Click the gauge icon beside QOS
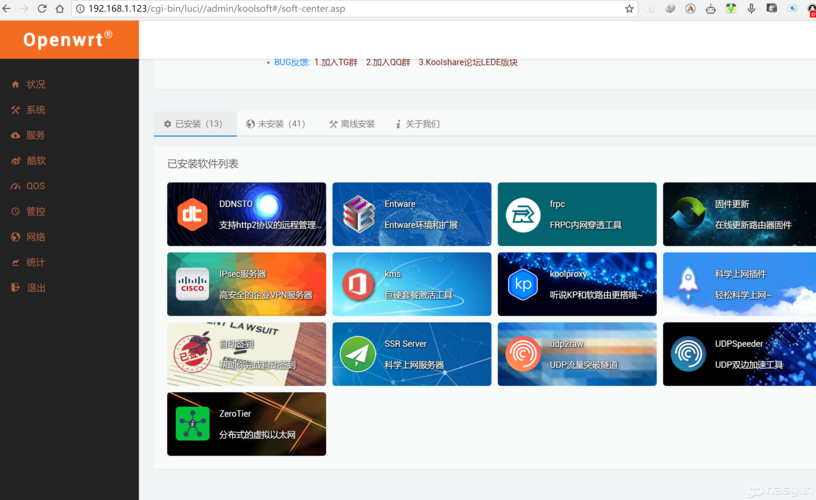Screen dimensions: 816x500 15,186
